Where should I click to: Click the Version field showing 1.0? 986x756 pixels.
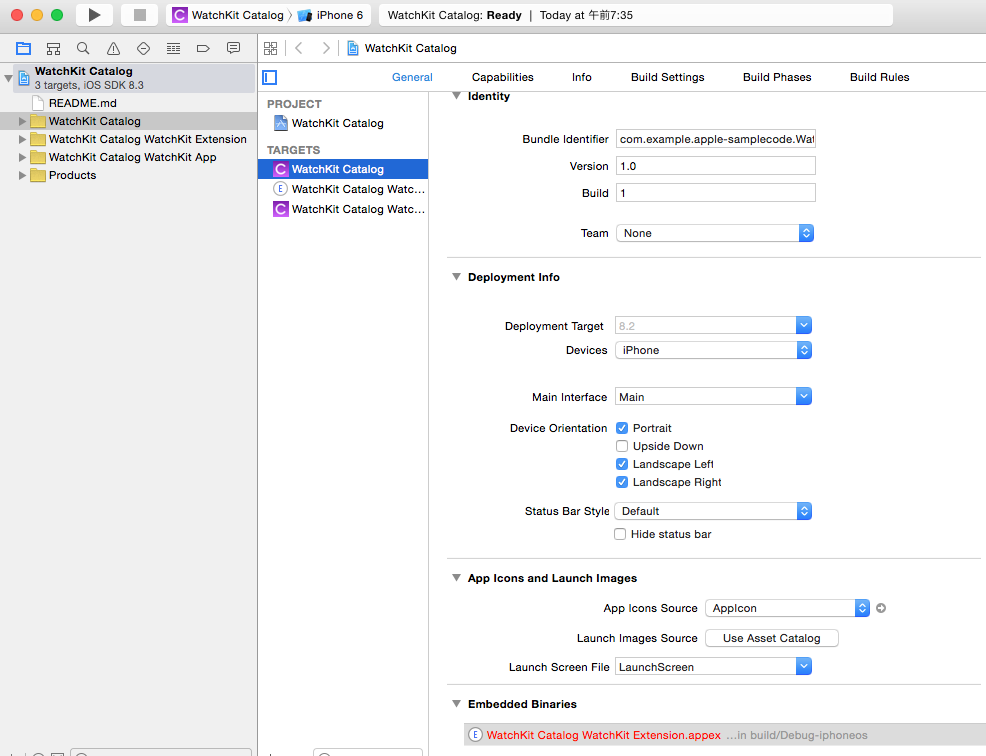[x=716, y=166]
